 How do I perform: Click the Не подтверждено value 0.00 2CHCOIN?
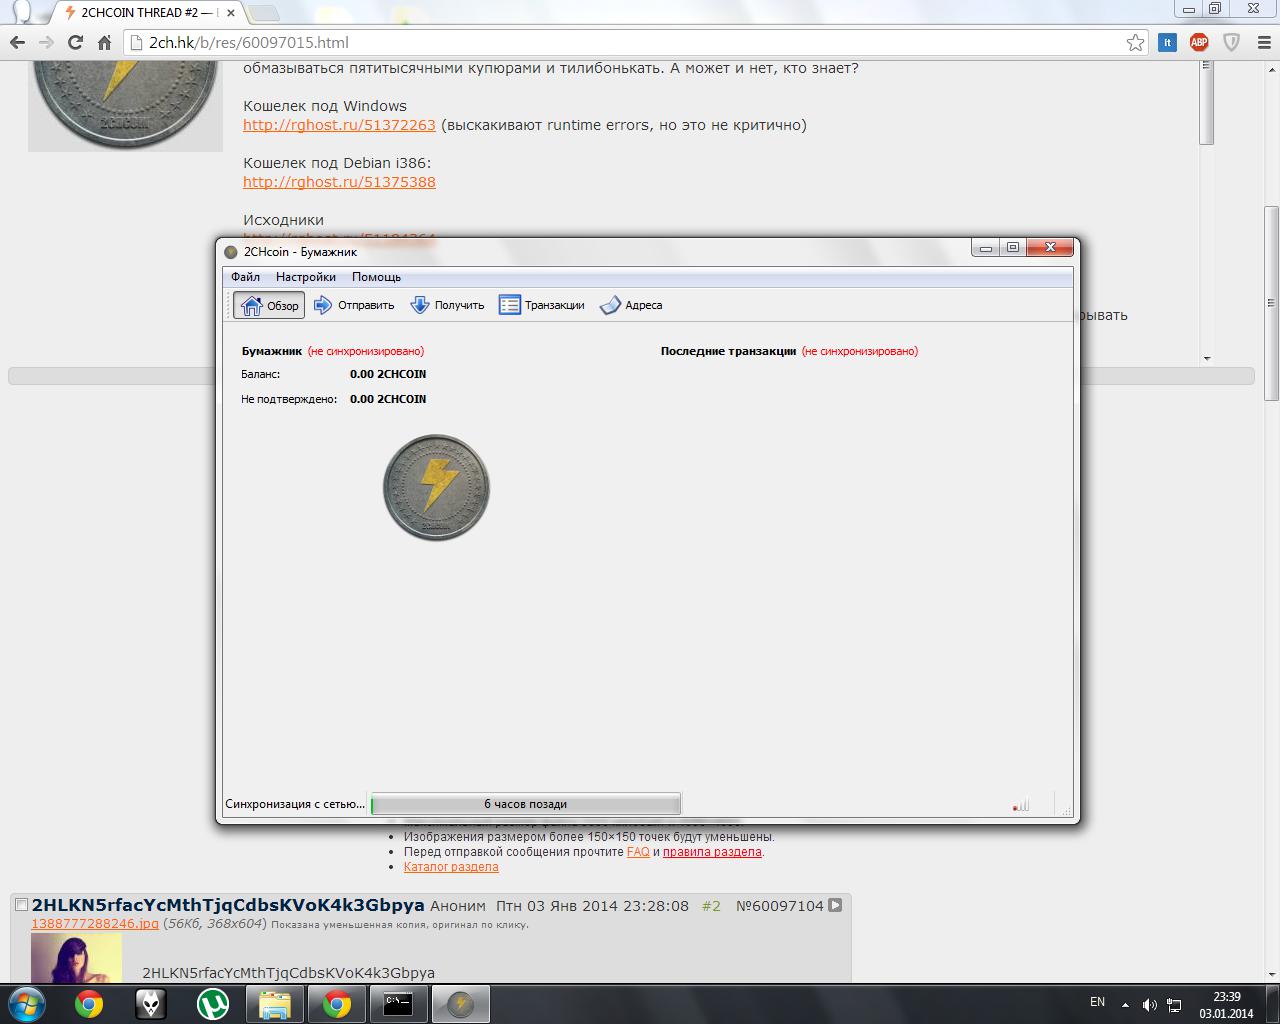point(388,399)
